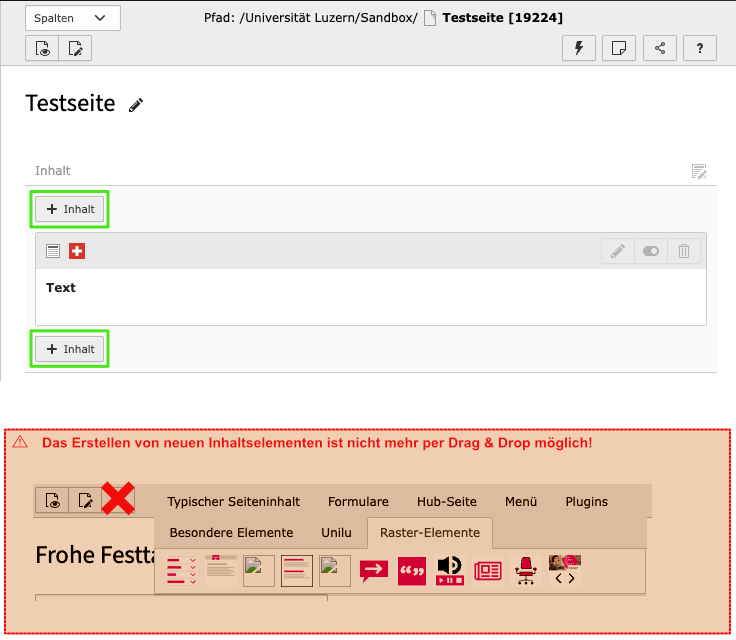Click the red newspaper icon
Screen dimensions: 736x640
pyautogui.click(x=488, y=571)
